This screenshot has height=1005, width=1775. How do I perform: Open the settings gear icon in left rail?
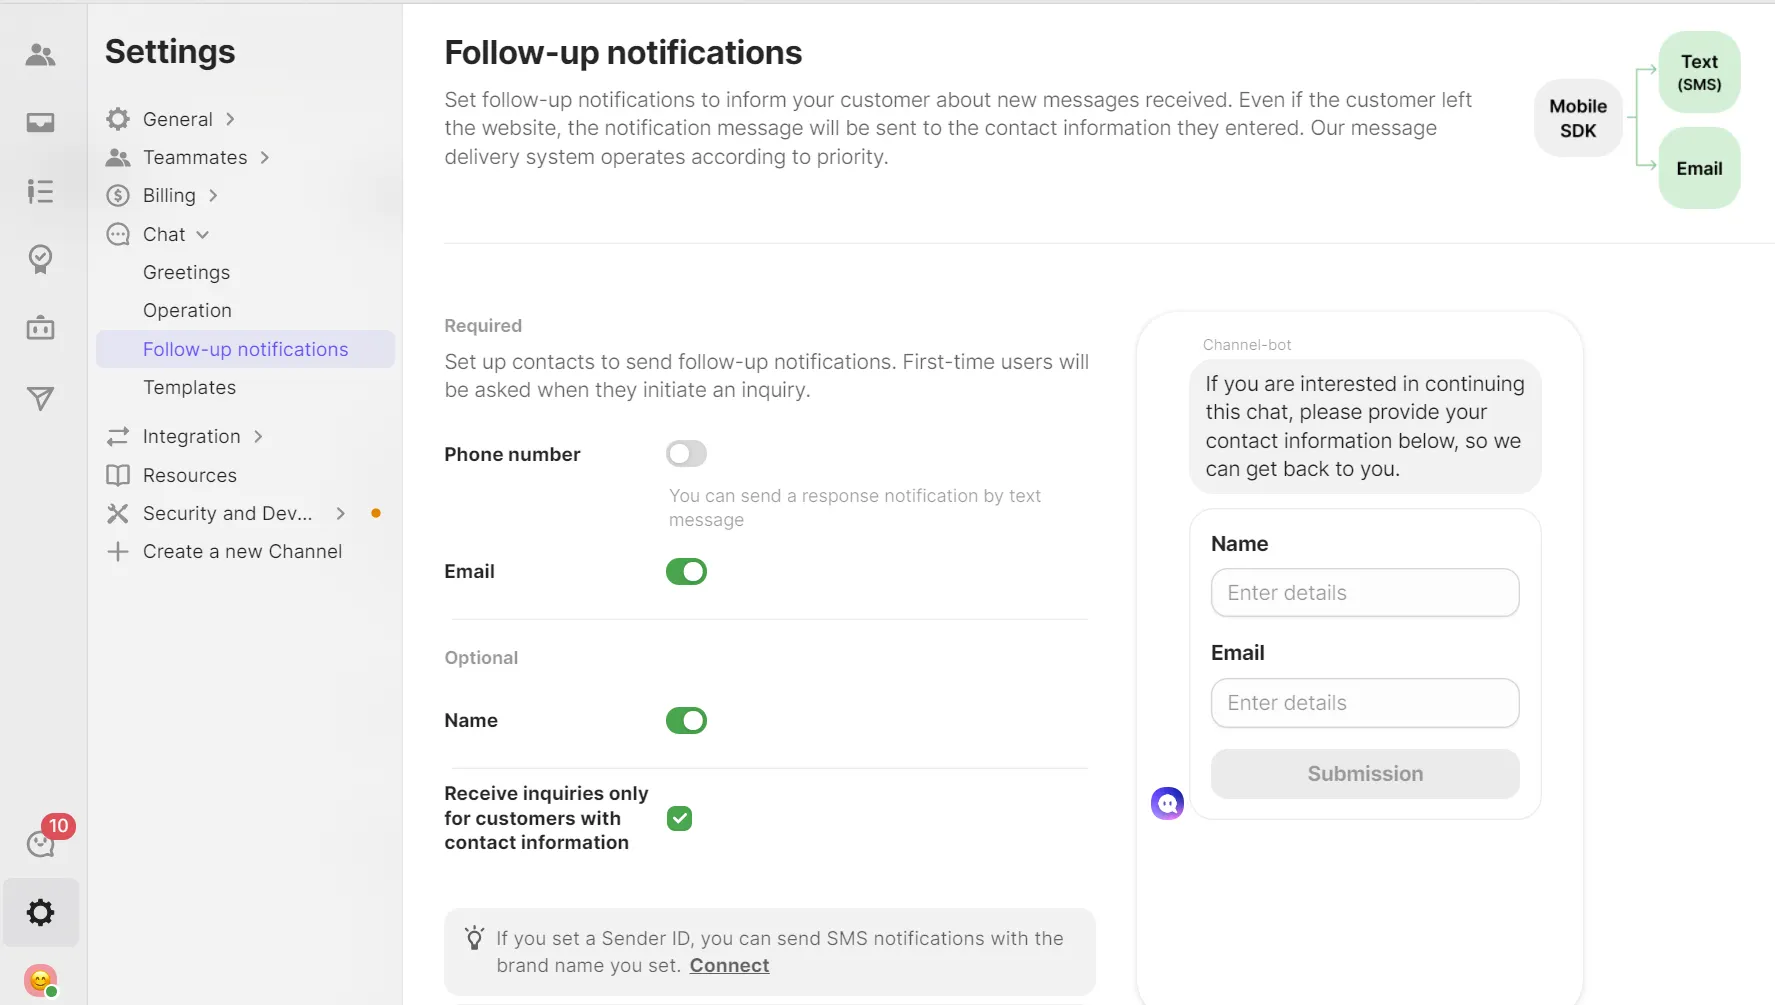point(40,912)
